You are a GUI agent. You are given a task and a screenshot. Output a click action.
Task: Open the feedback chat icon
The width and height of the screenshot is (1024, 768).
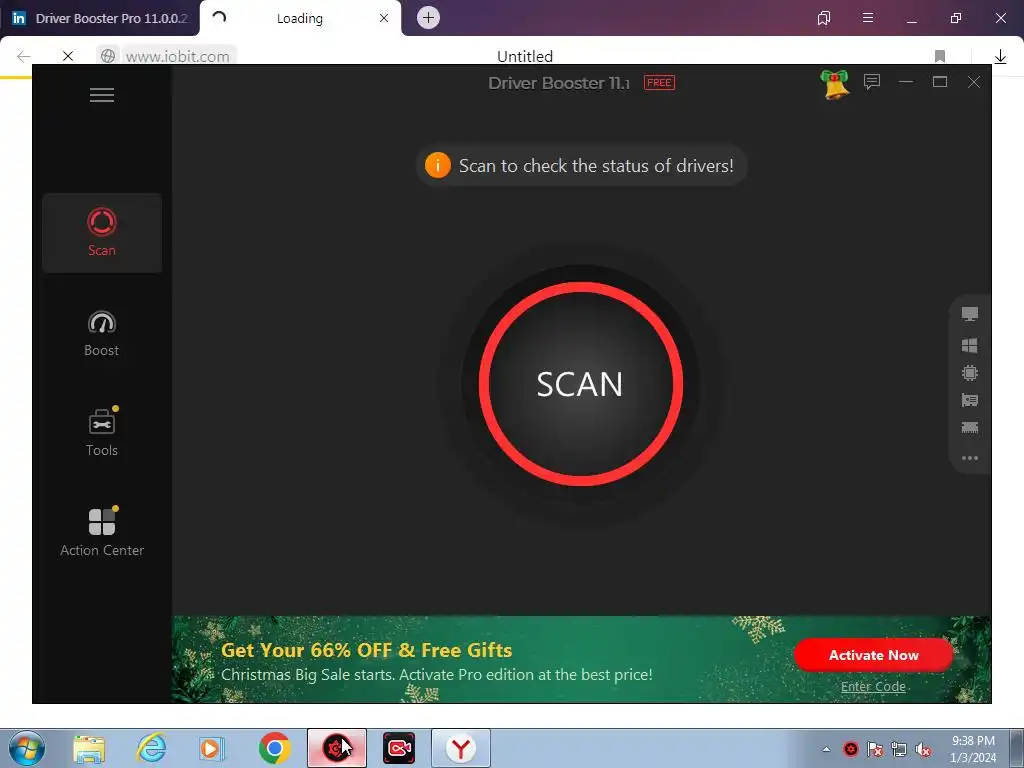pos(872,82)
